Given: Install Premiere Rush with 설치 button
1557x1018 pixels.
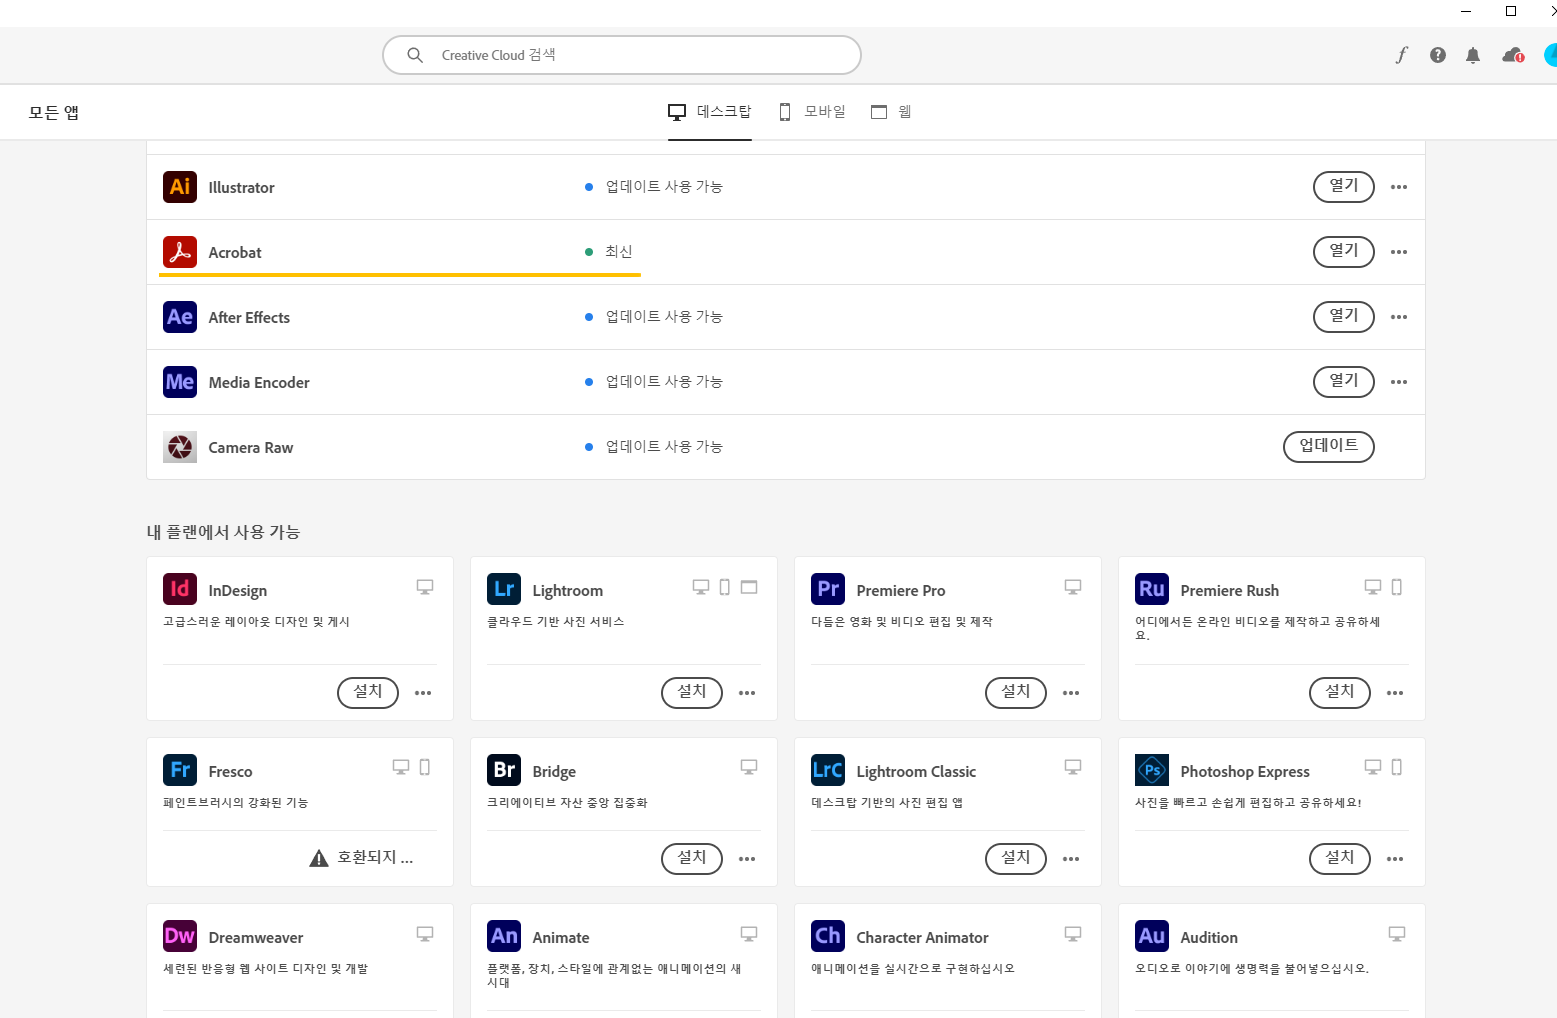Looking at the screenshot, I should [1340, 692].
